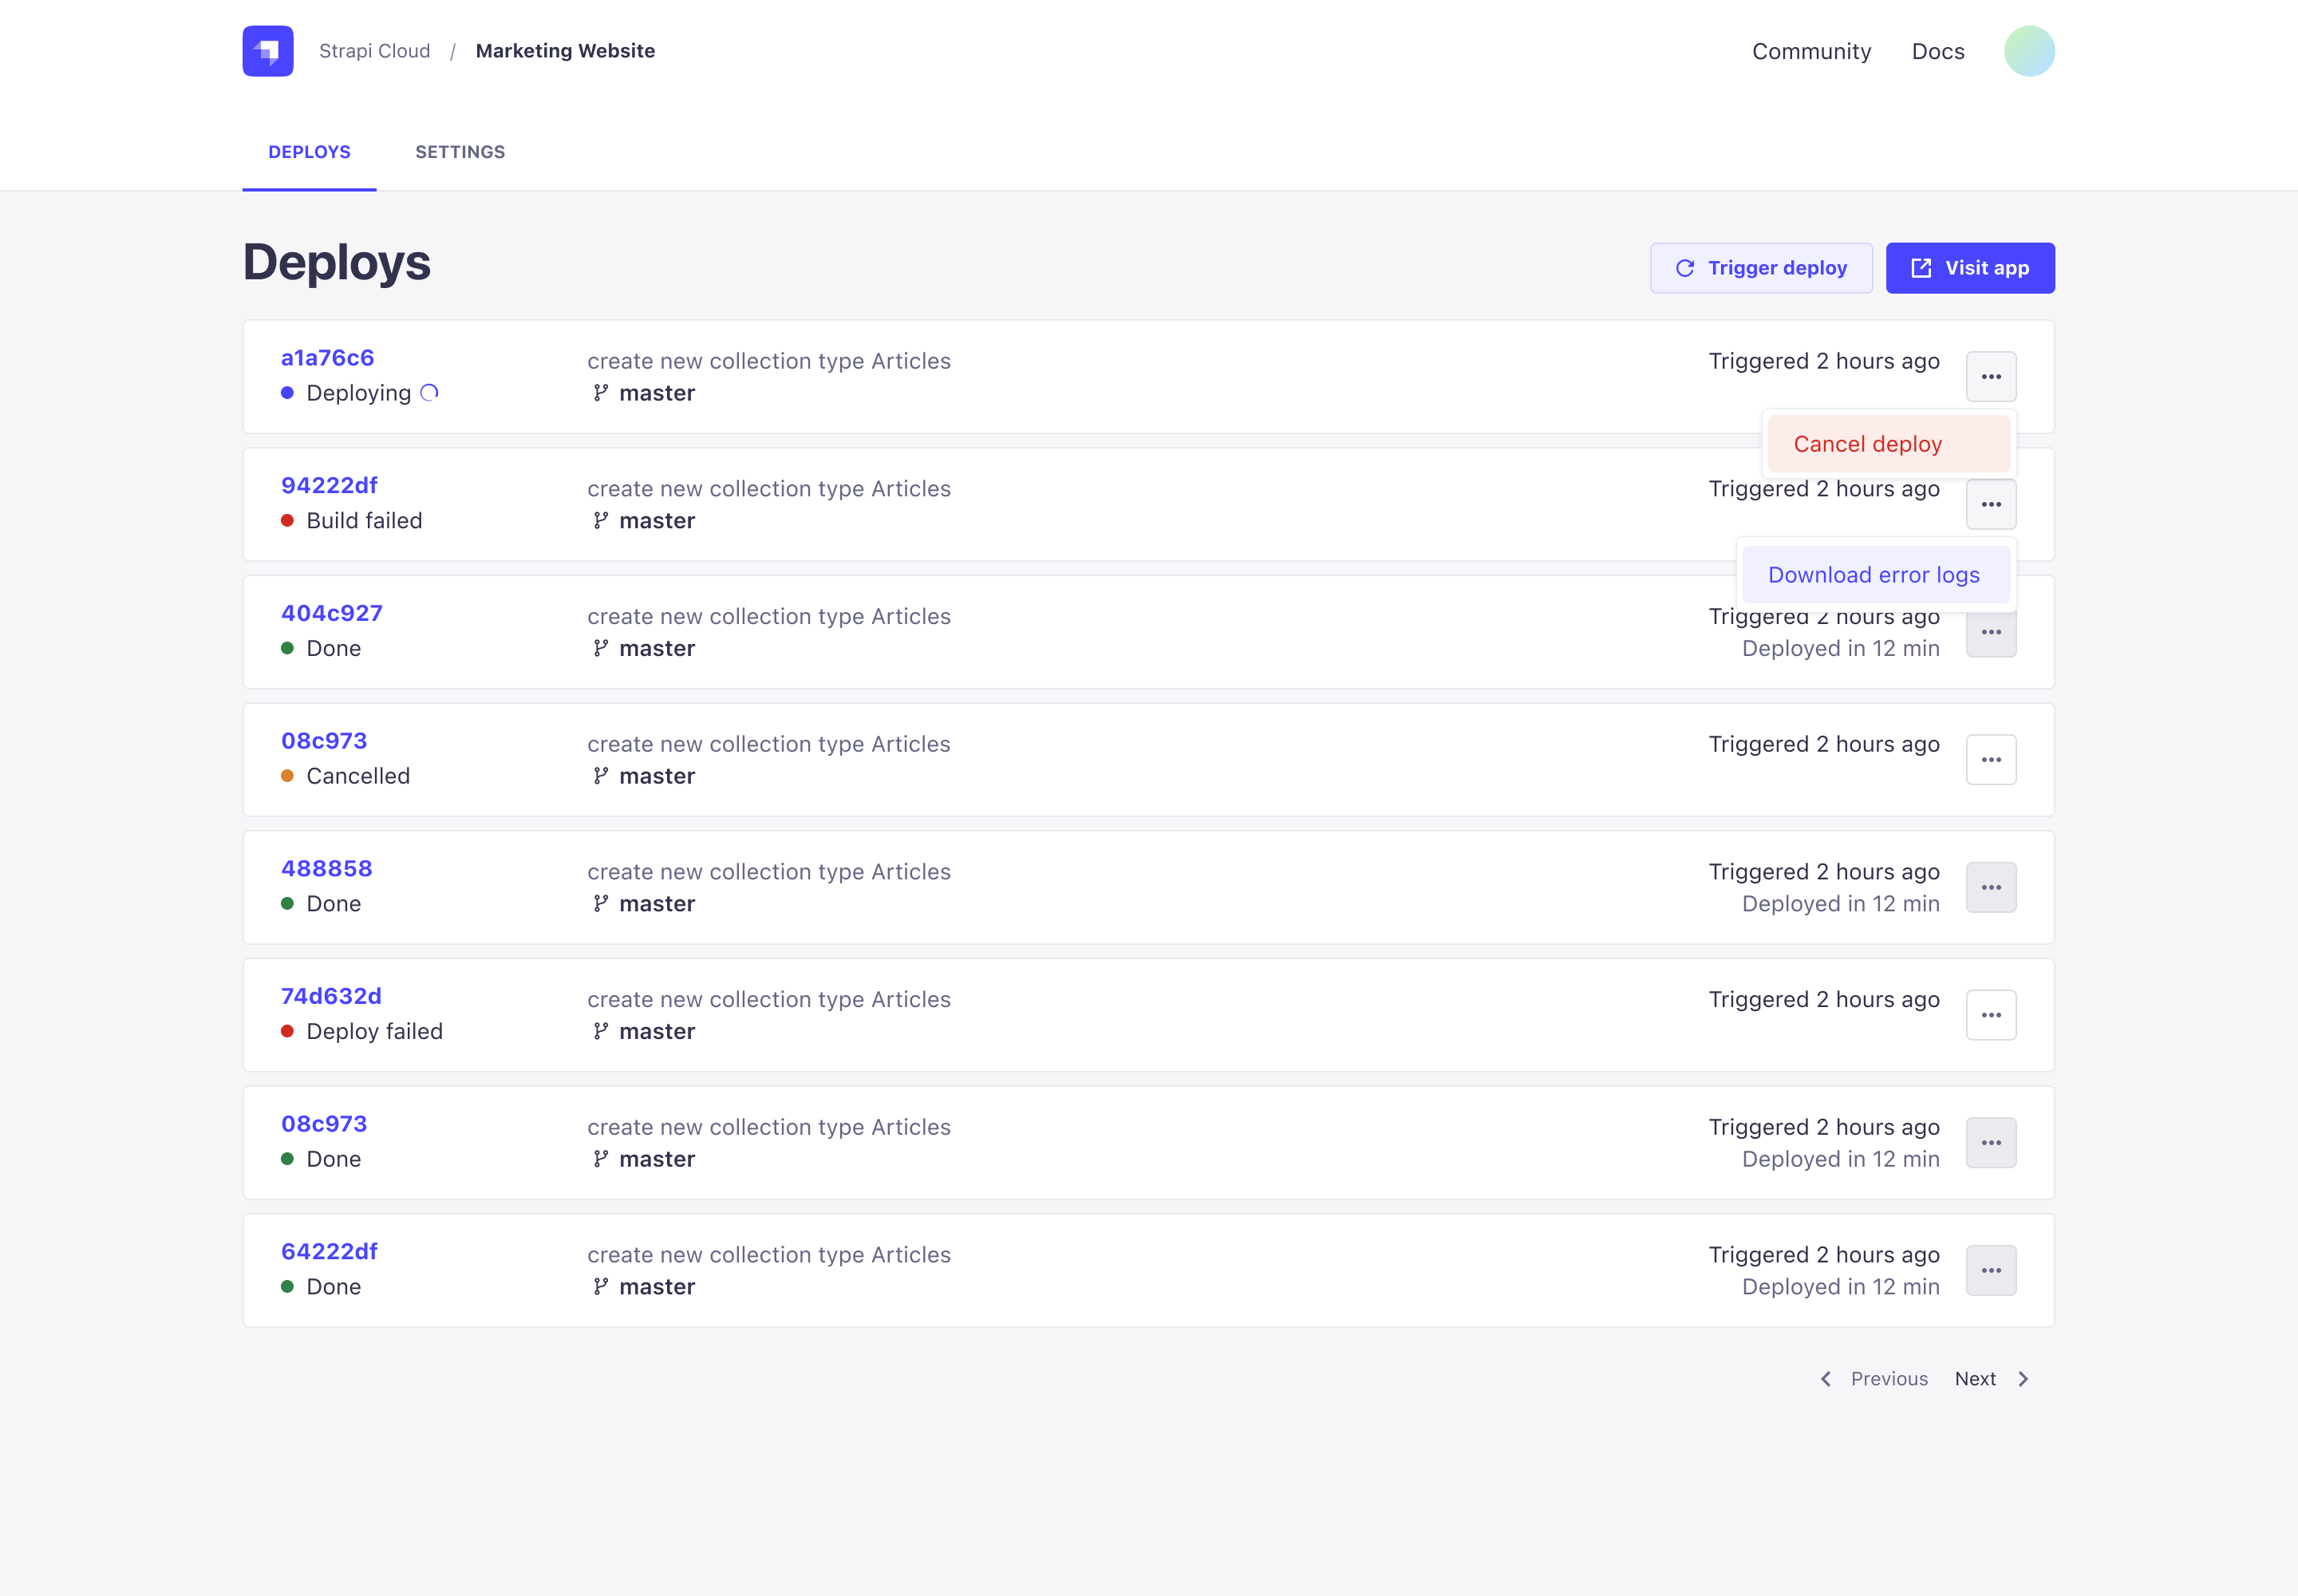Switch to the Settings tab
Image resolution: width=2298 pixels, height=1596 pixels.
point(460,152)
